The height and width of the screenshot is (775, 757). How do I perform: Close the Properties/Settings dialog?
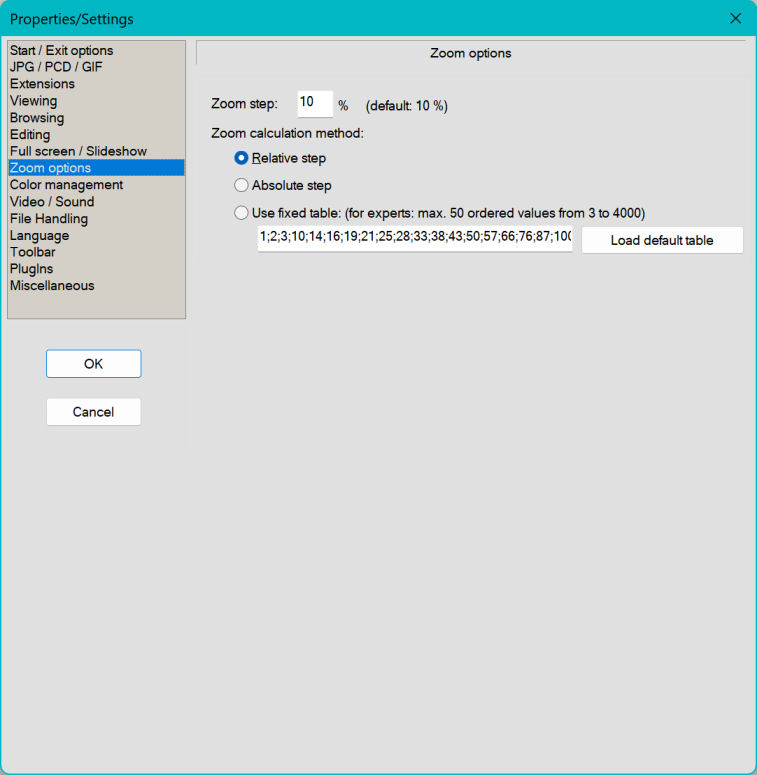click(x=736, y=18)
